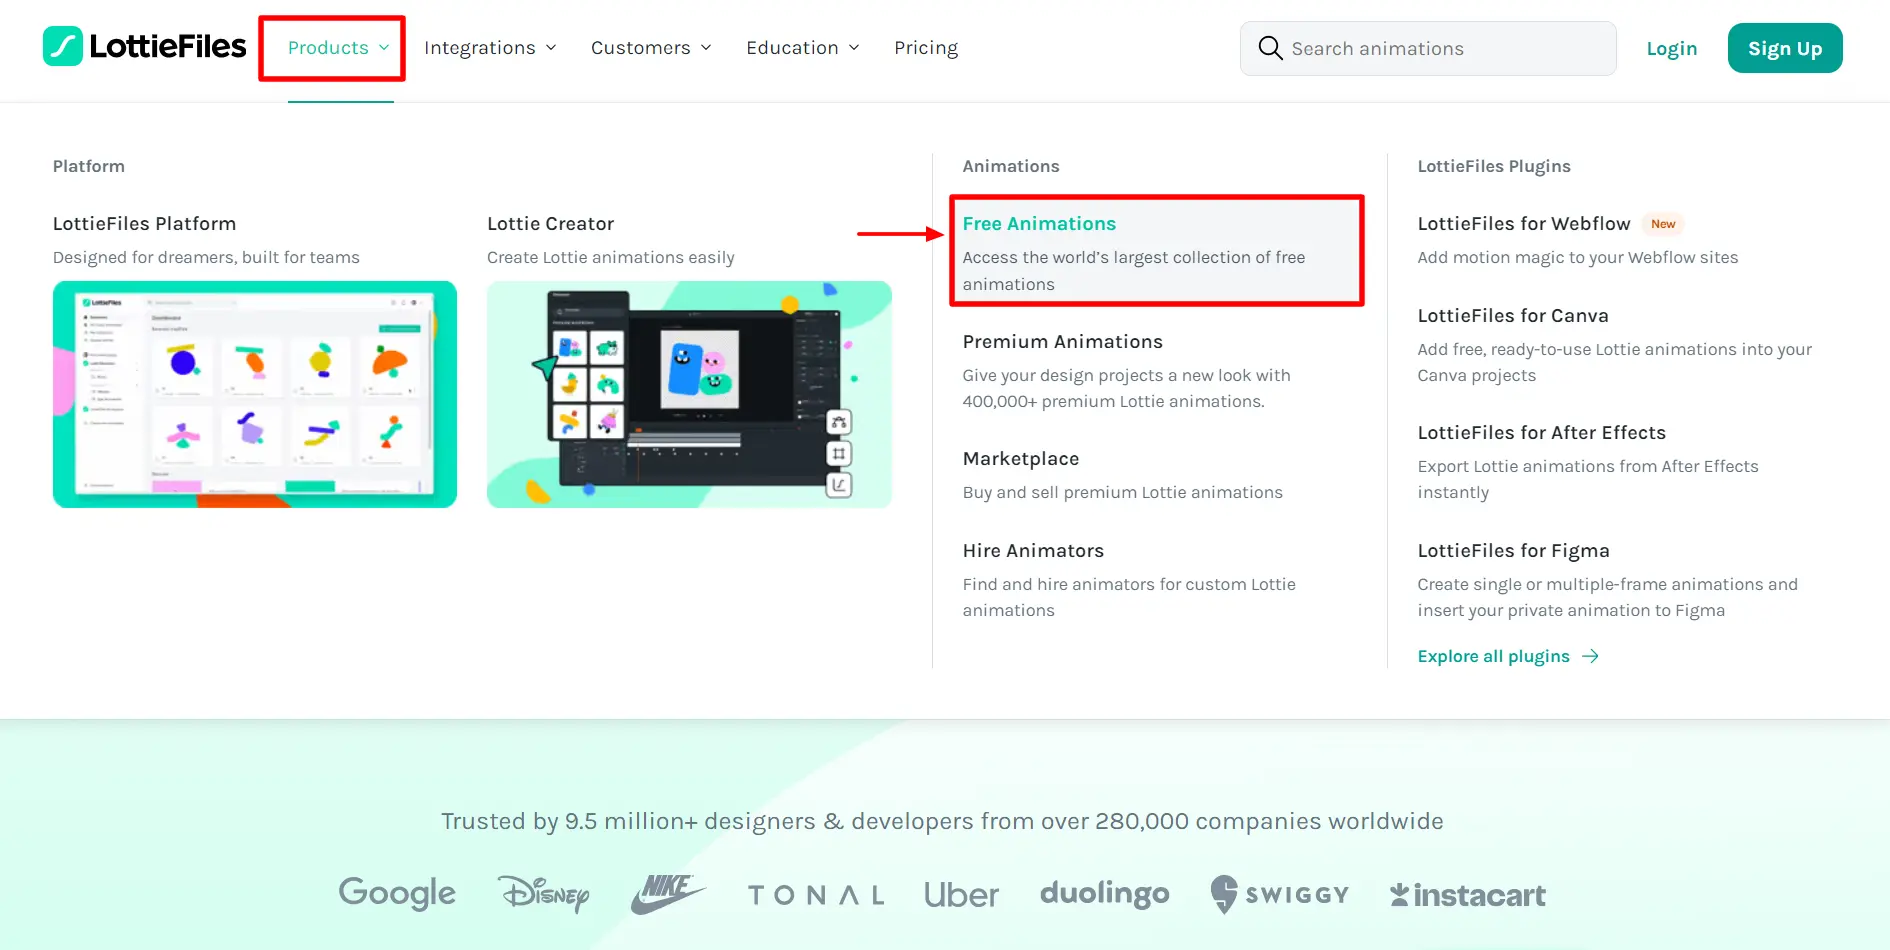Image resolution: width=1890 pixels, height=950 pixels.
Task: Click the Disney logo
Action: tap(544, 893)
